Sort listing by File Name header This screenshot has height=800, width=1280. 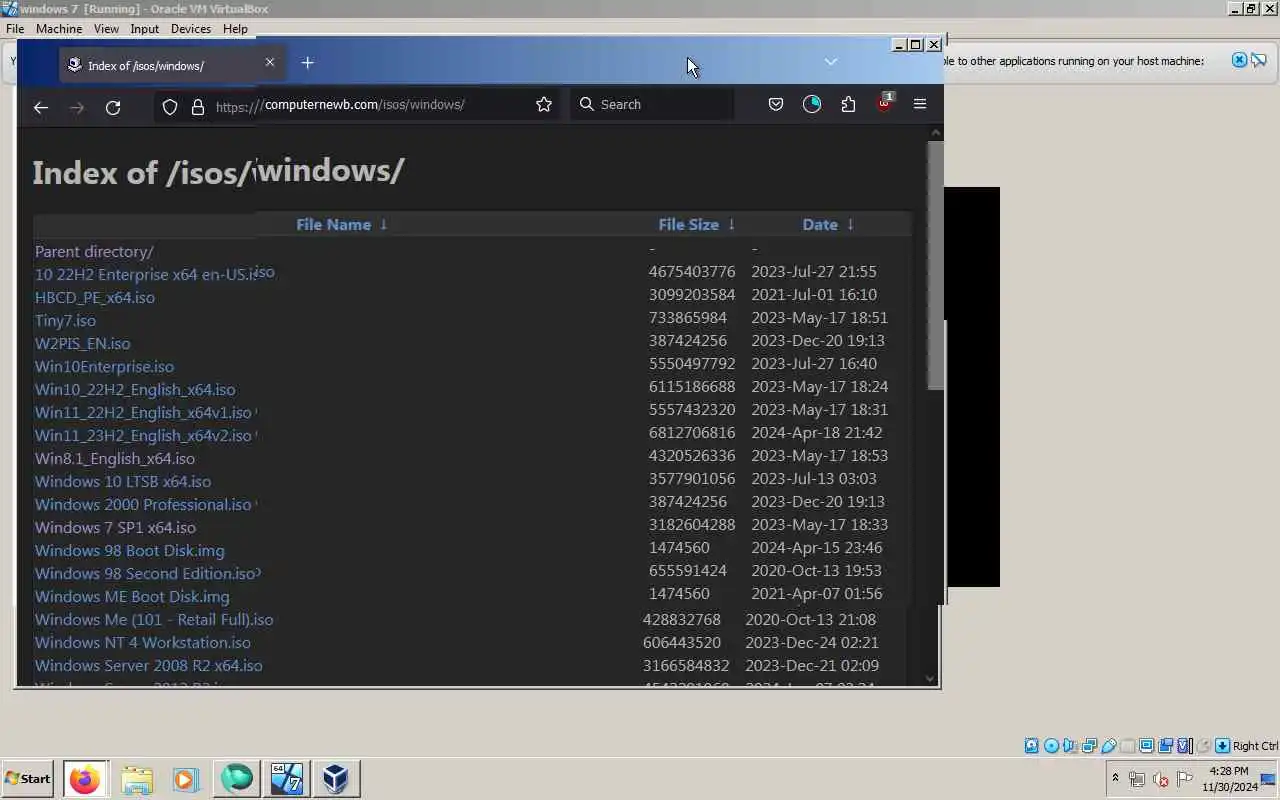[341, 225]
